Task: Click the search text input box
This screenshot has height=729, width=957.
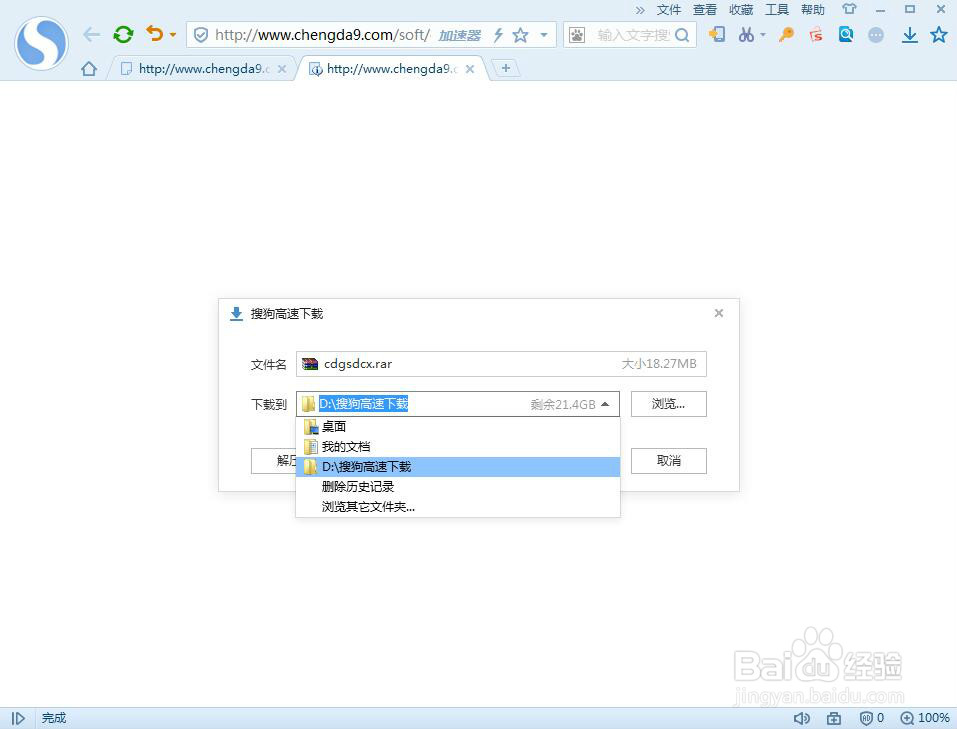Action: tap(633, 35)
